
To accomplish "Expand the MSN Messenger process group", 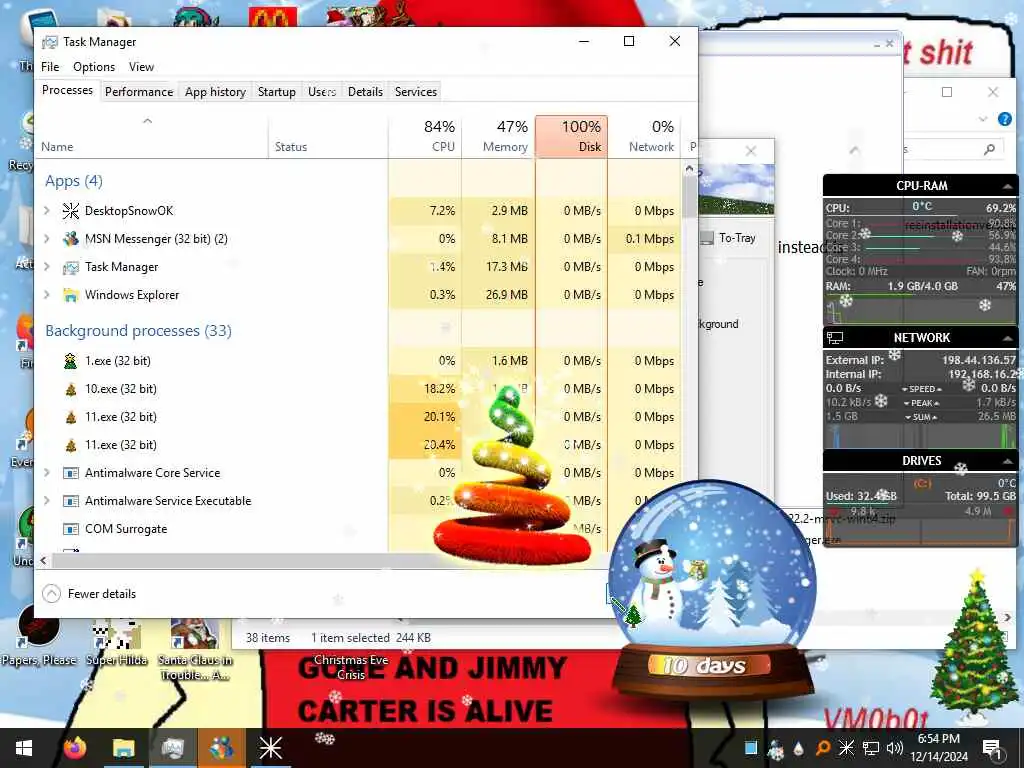I will (x=46, y=238).
